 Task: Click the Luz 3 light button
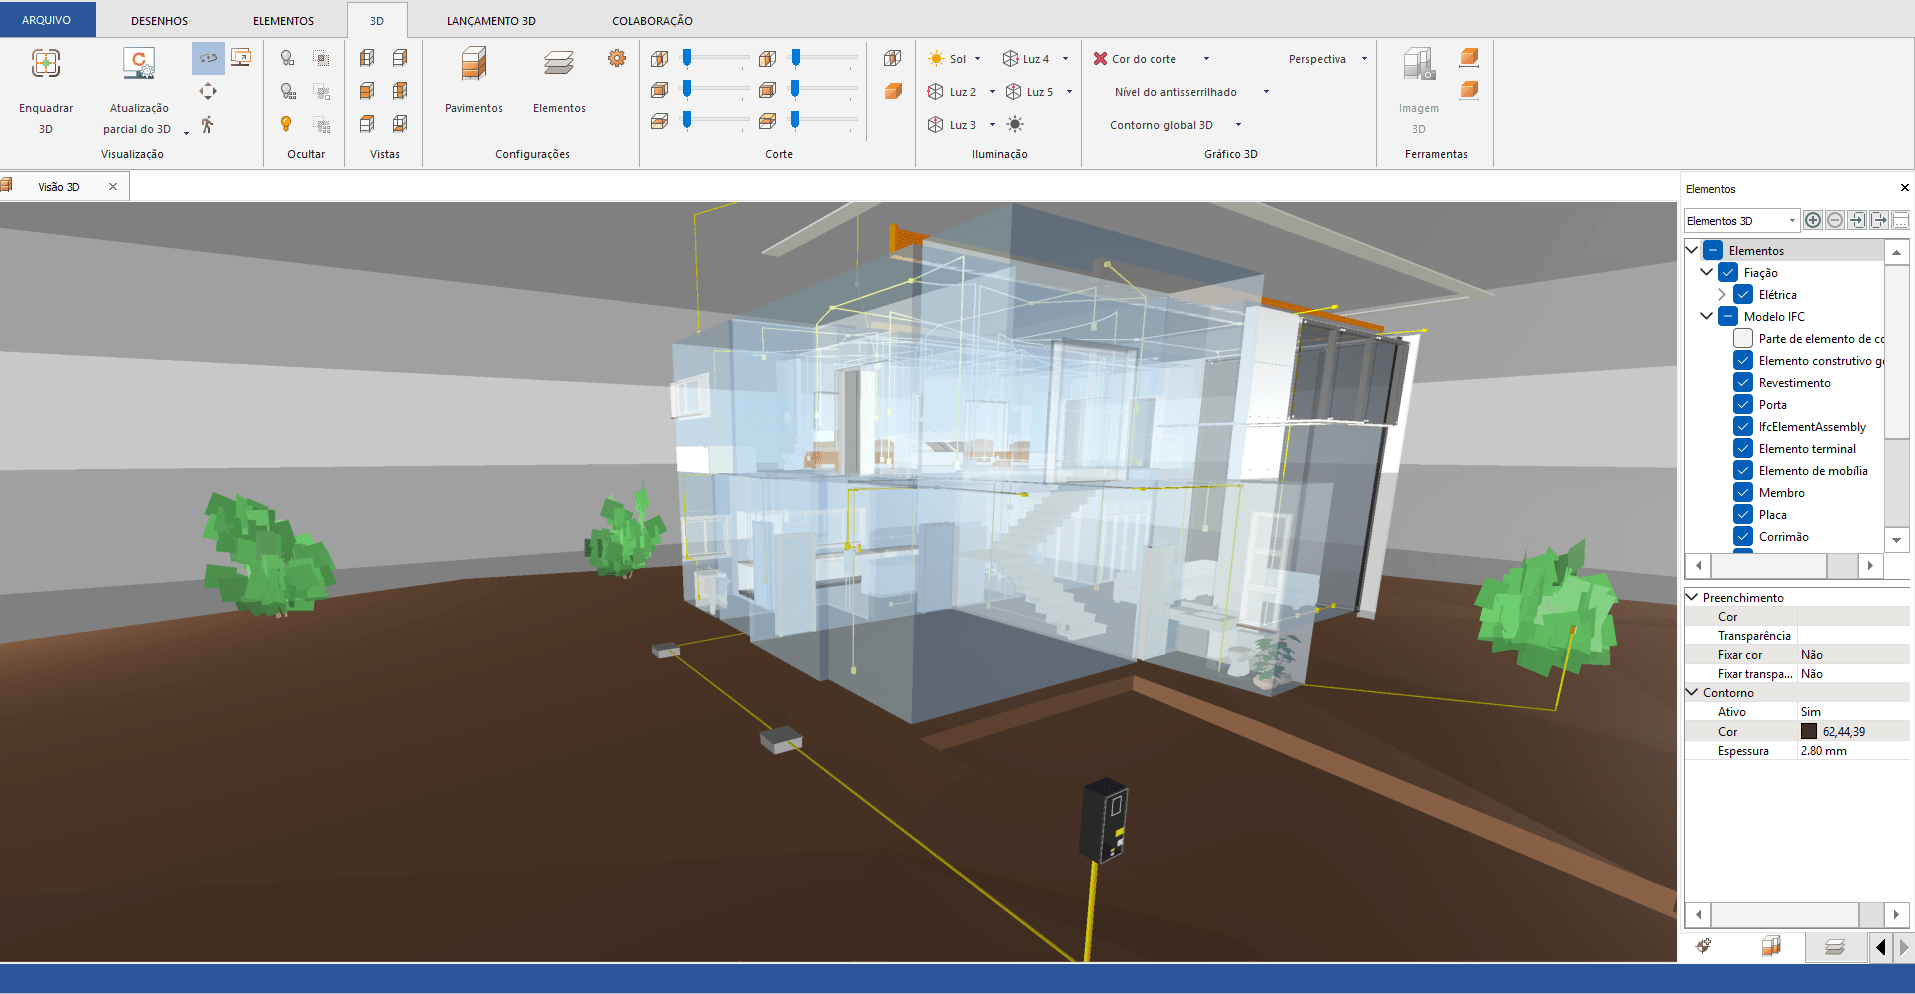click(952, 125)
